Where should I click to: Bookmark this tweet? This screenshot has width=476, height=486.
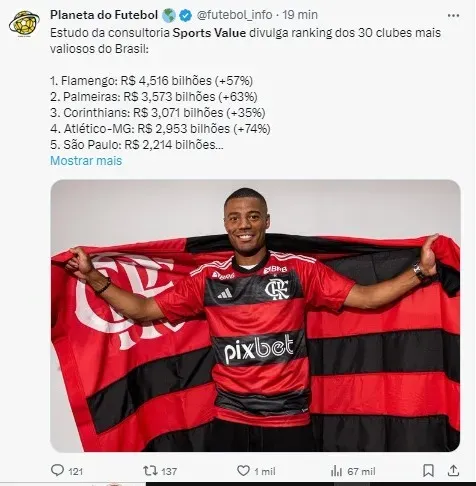click(428, 471)
